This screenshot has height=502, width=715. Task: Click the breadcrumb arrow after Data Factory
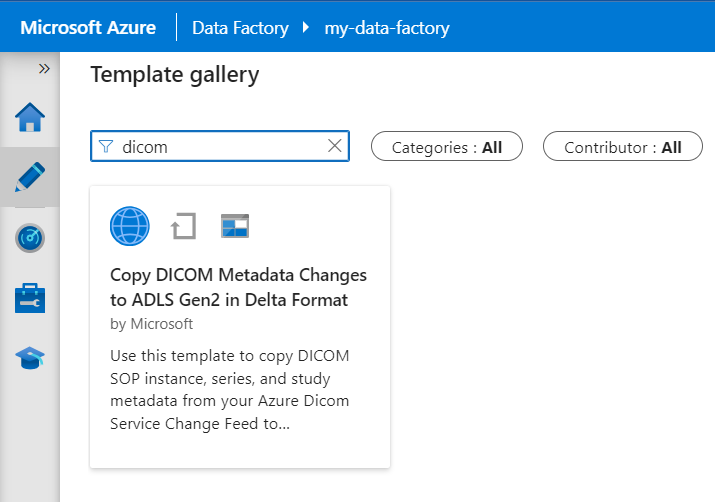[x=307, y=27]
